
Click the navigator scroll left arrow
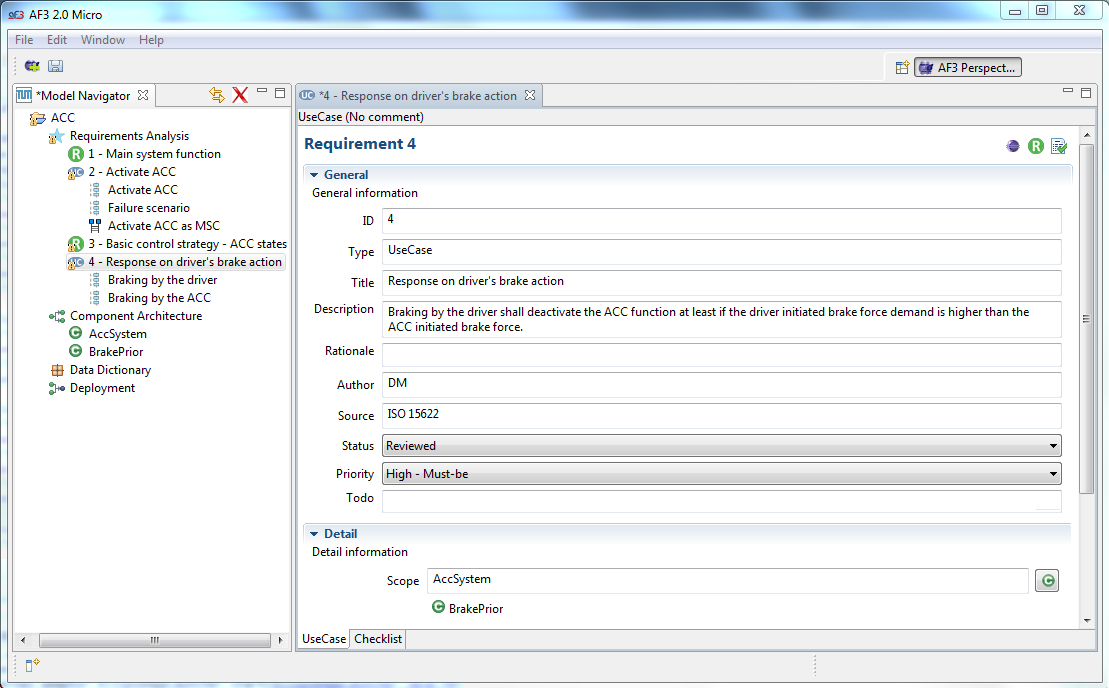23,641
